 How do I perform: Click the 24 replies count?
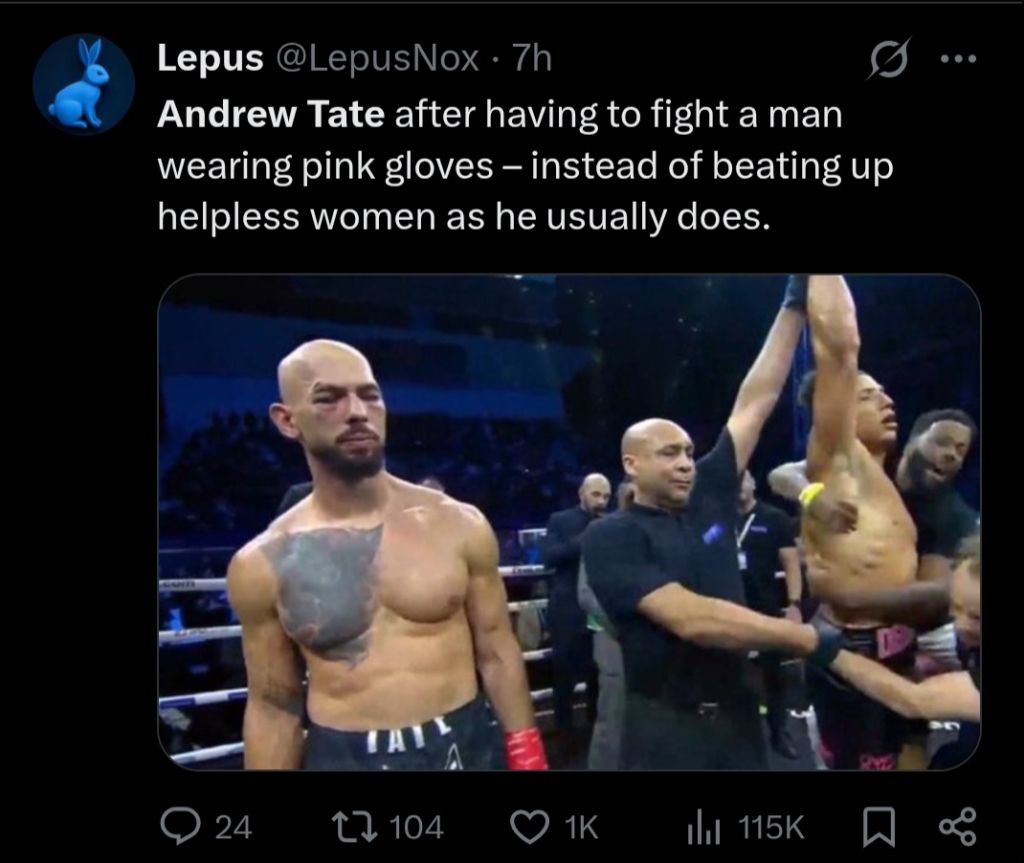click(234, 827)
